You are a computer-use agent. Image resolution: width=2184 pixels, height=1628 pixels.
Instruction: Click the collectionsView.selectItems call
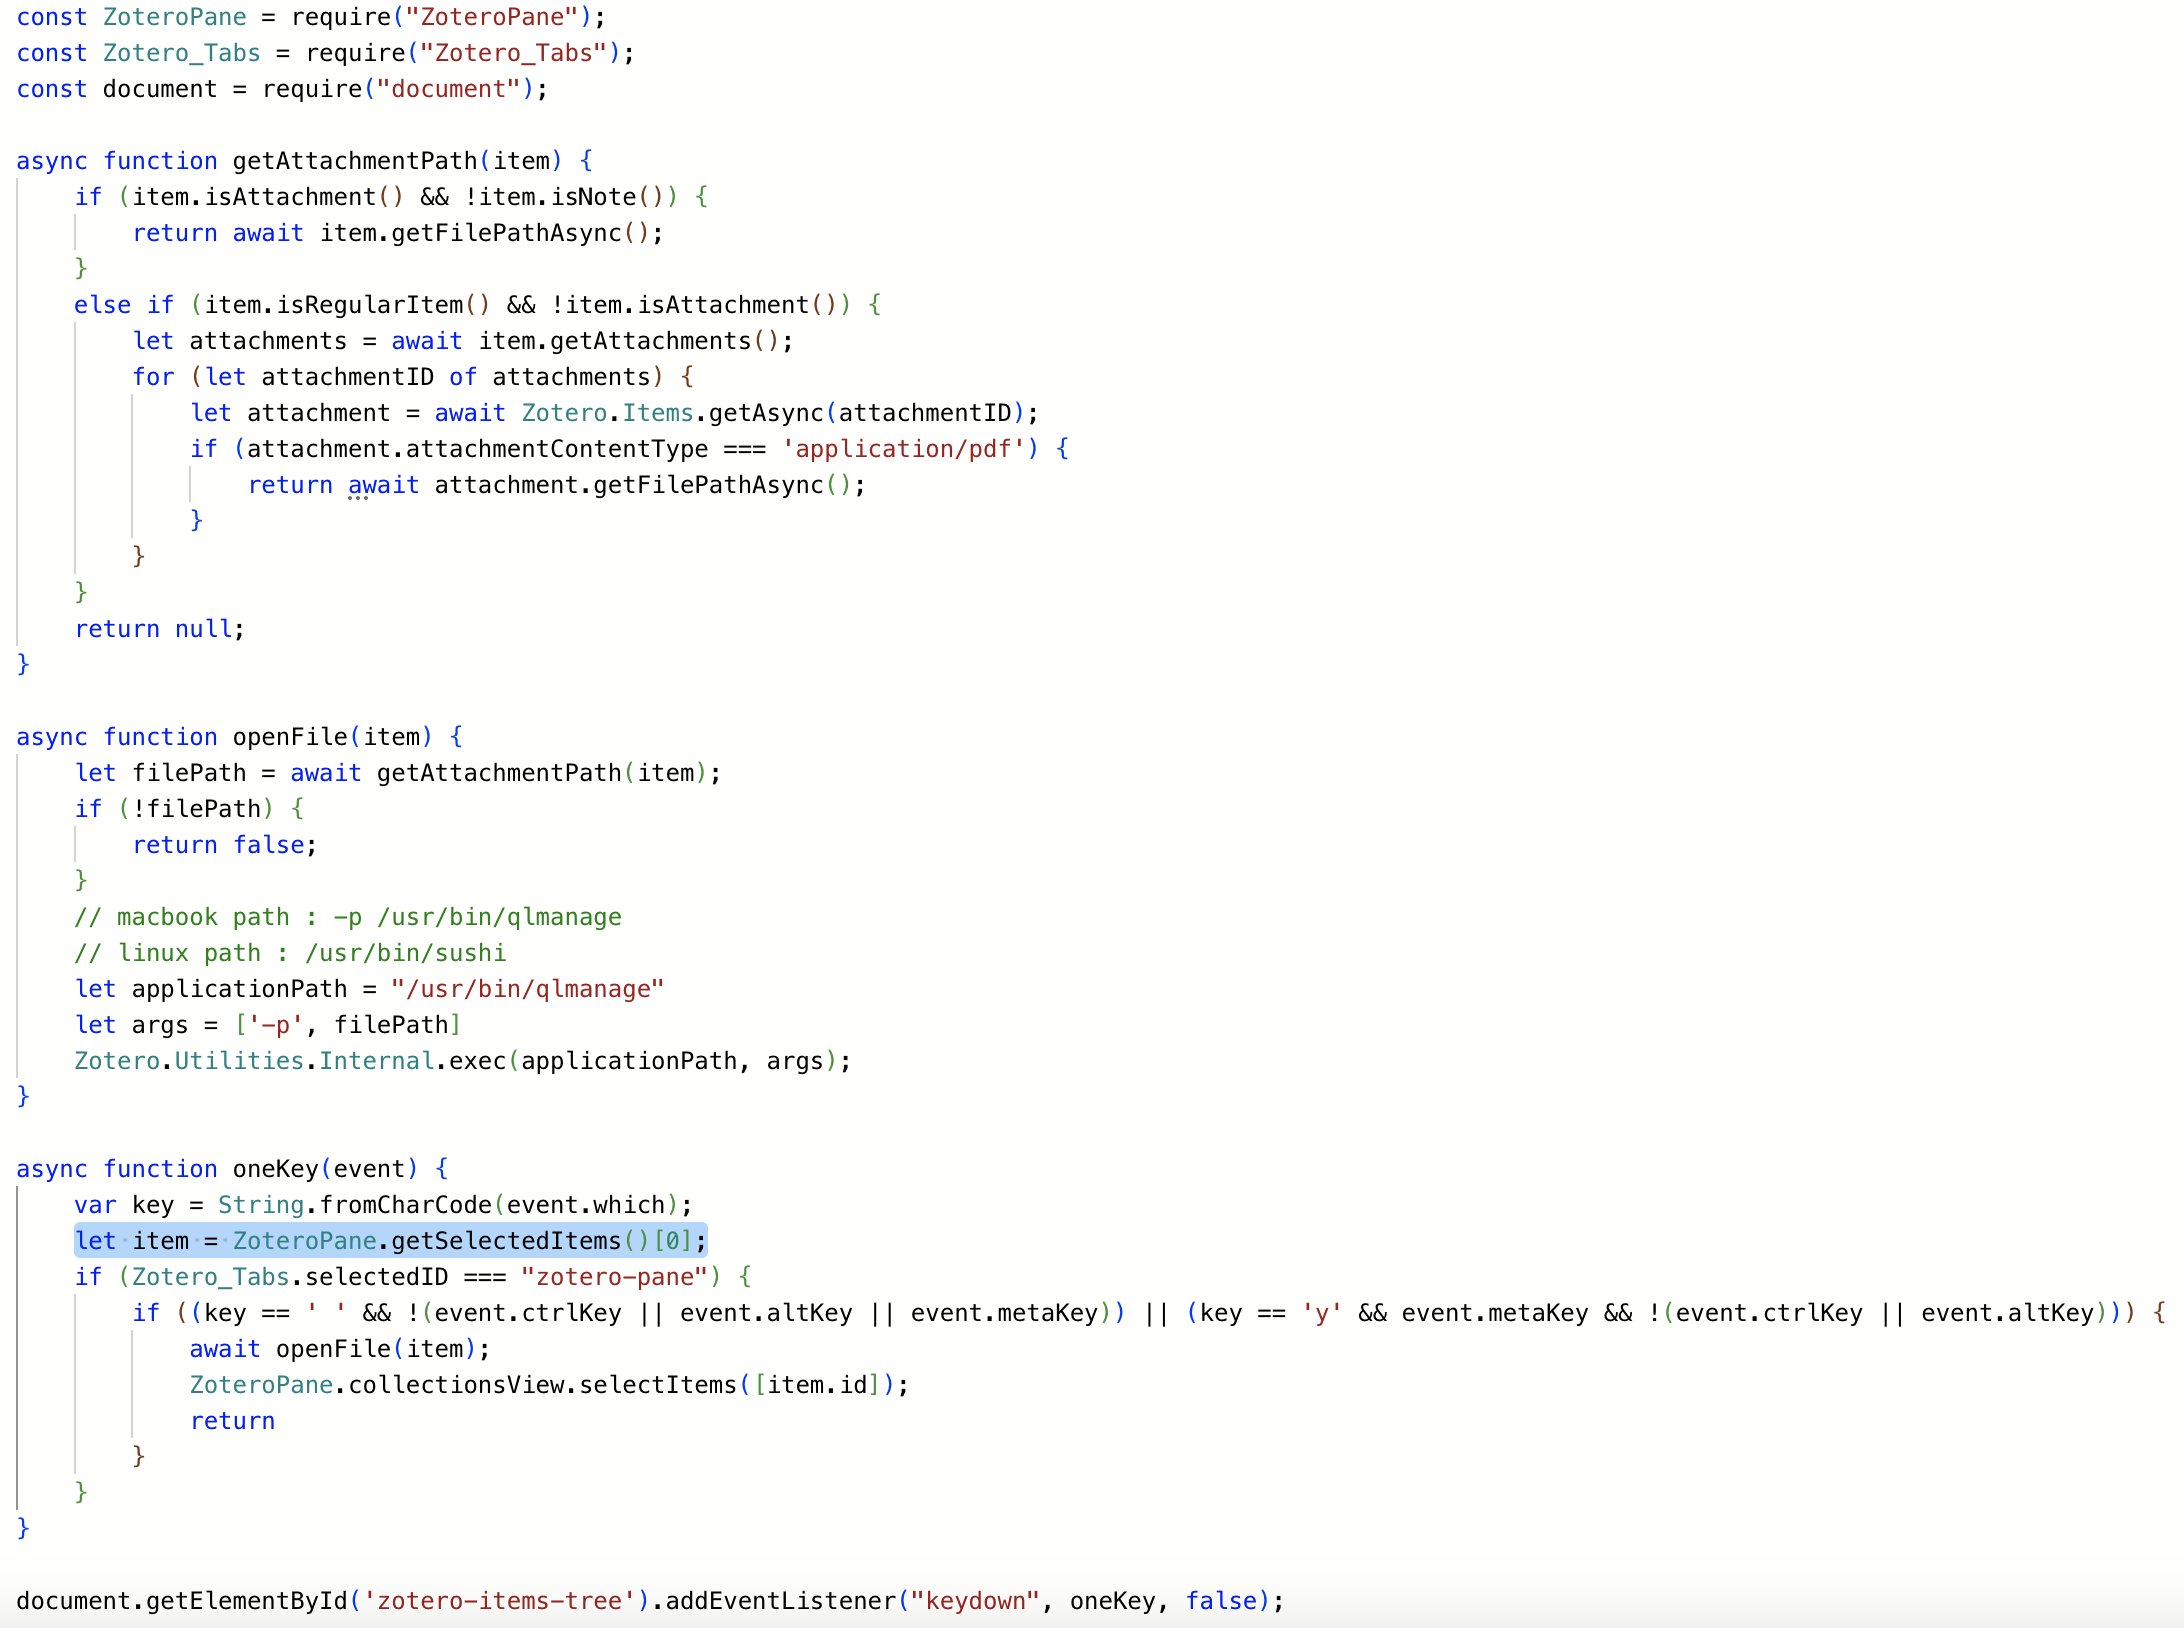541,1385
